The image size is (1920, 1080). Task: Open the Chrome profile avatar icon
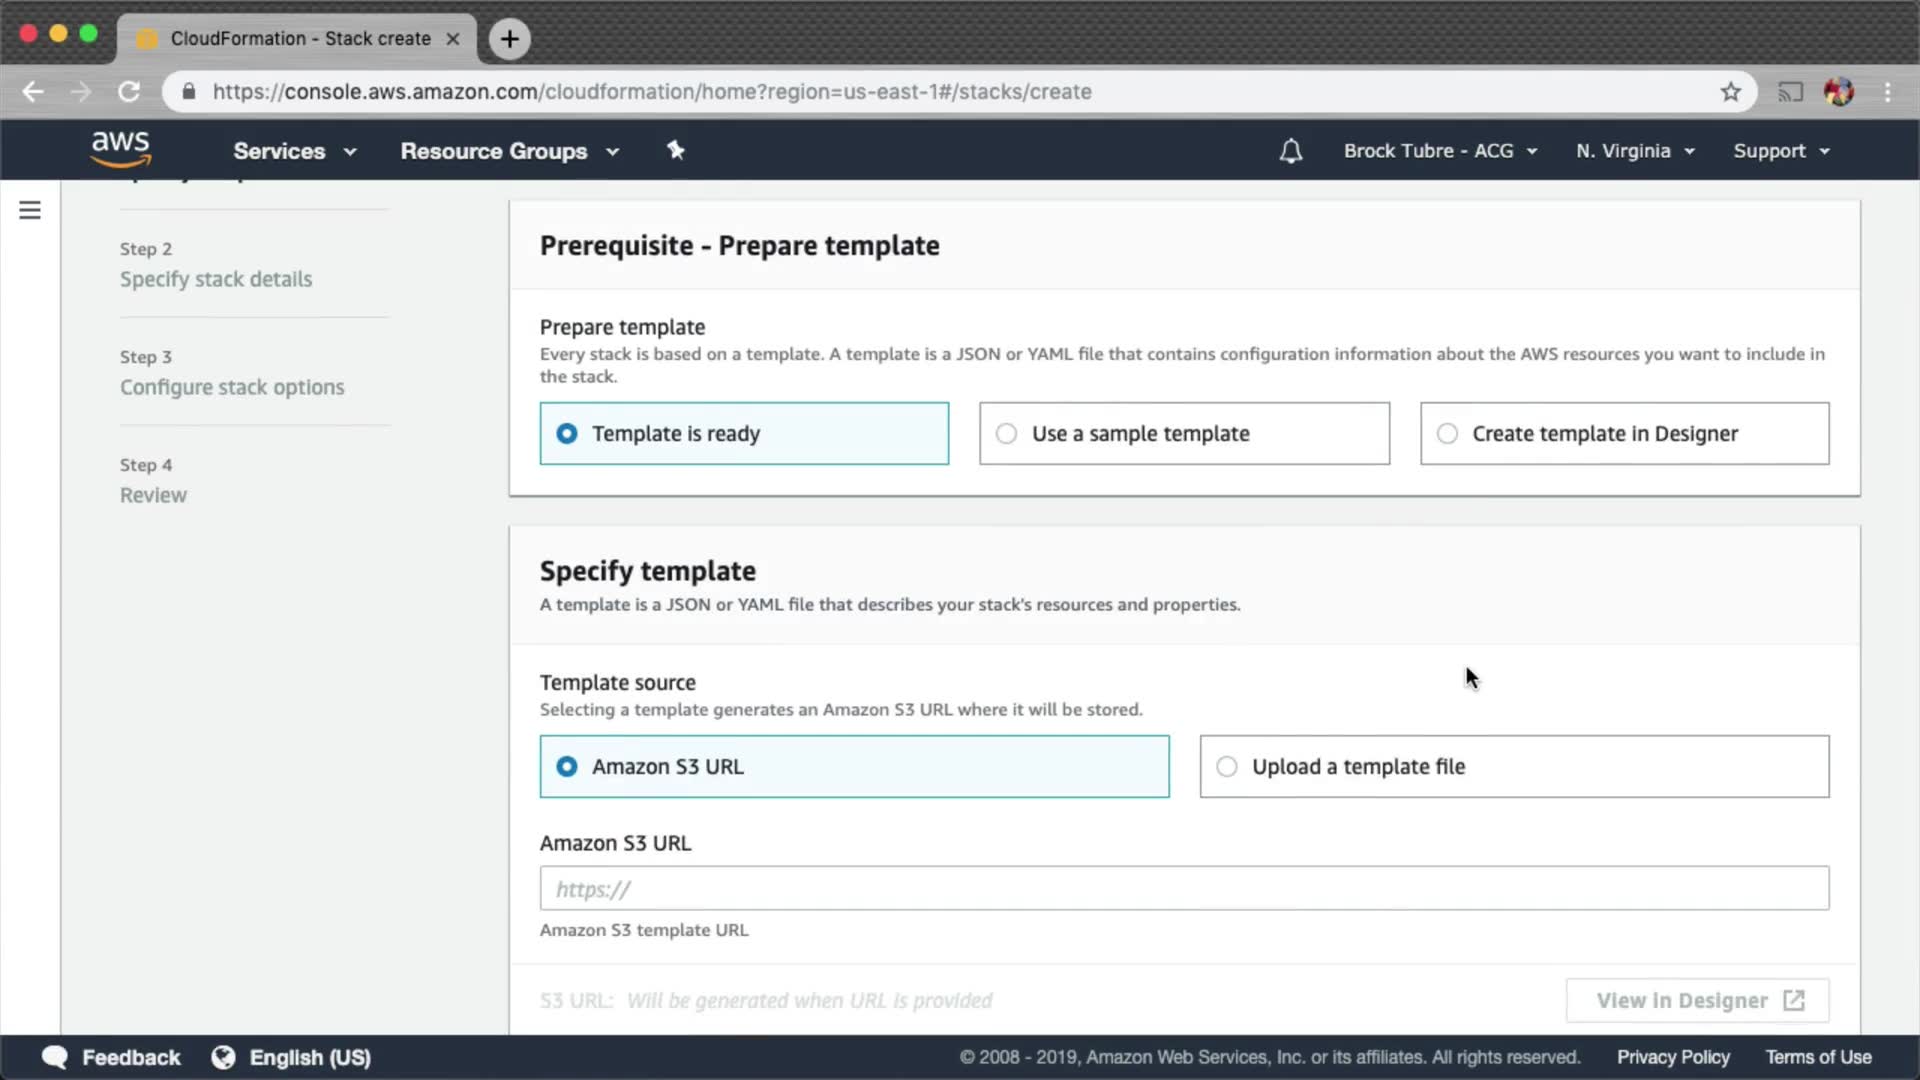coord(1838,92)
